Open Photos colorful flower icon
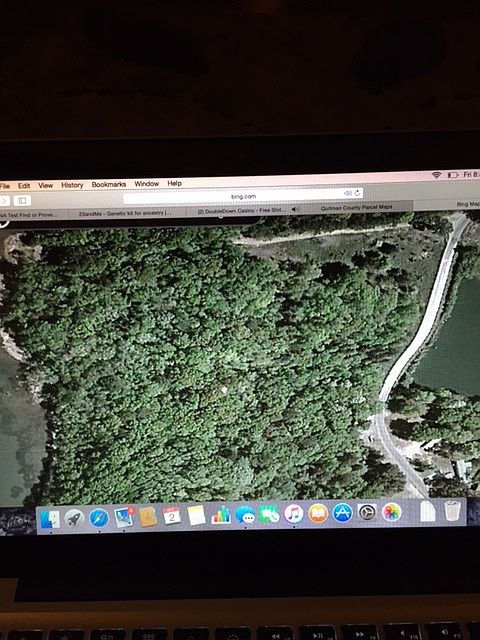The width and height of the screenshot is (480, 640). tap(392, 512)
